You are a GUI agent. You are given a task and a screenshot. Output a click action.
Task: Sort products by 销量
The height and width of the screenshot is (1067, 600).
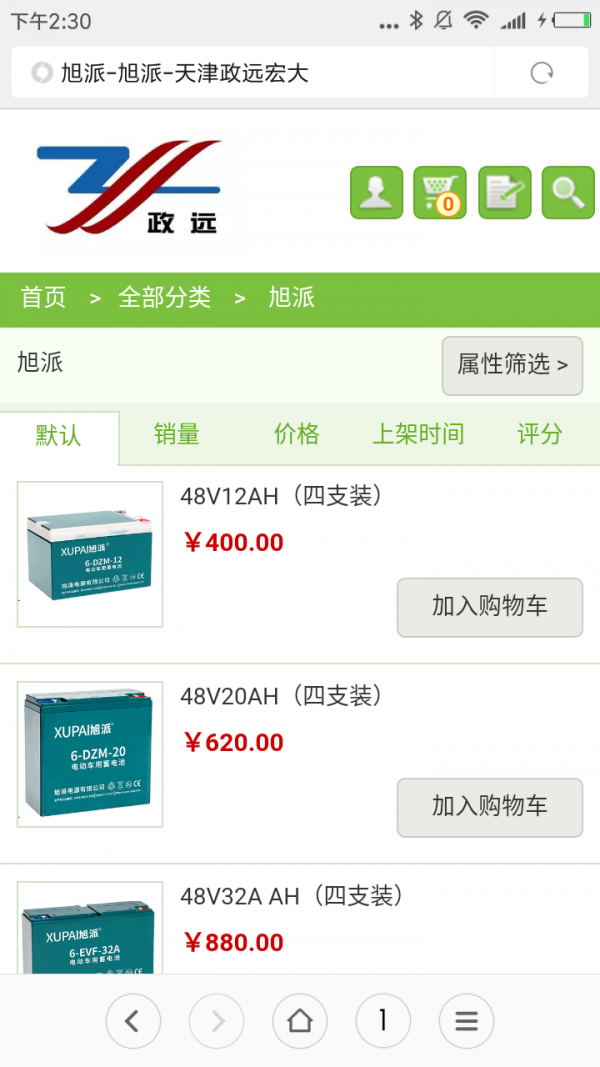(x=177, y=433)
